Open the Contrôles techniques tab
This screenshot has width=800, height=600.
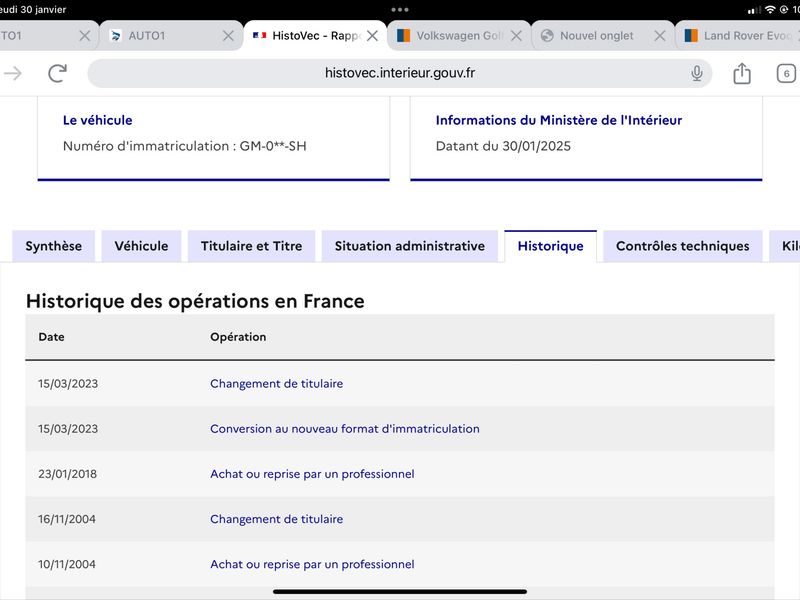tap(683, 246)
